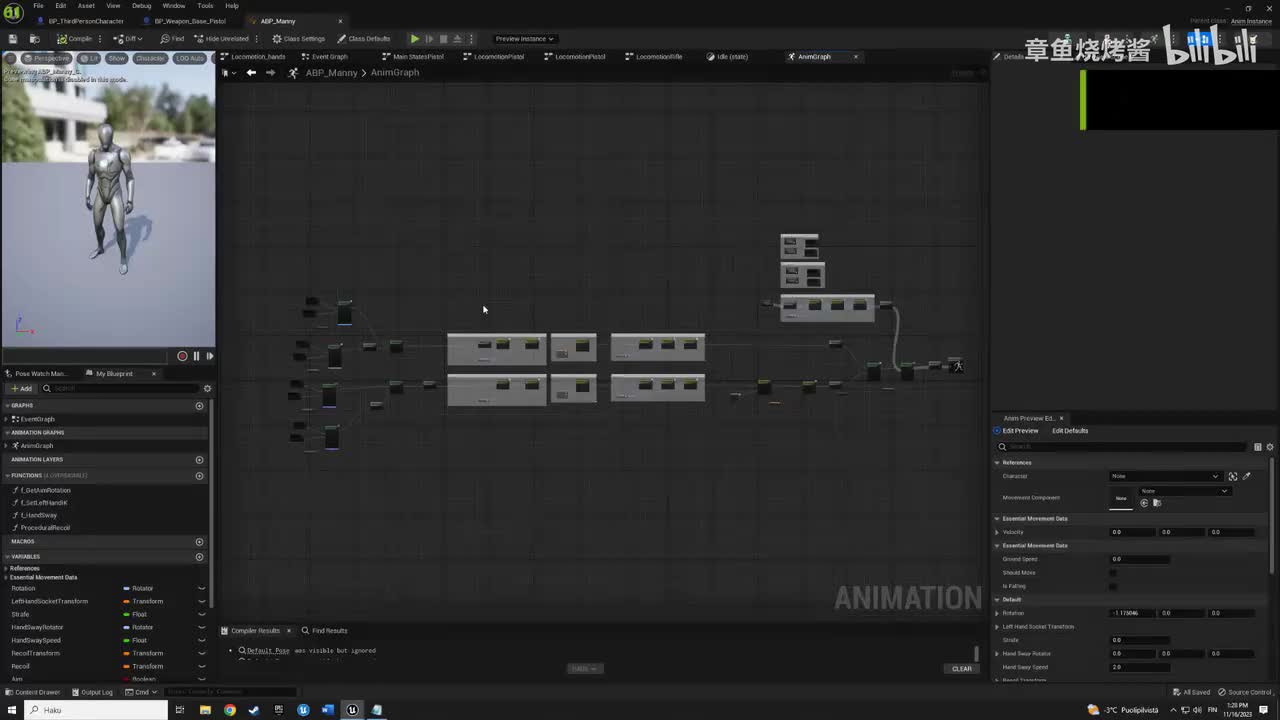The height and width of the screenshot is (720, 1280).
Task: Pause the preview animation playback
Action: point(196,356)
